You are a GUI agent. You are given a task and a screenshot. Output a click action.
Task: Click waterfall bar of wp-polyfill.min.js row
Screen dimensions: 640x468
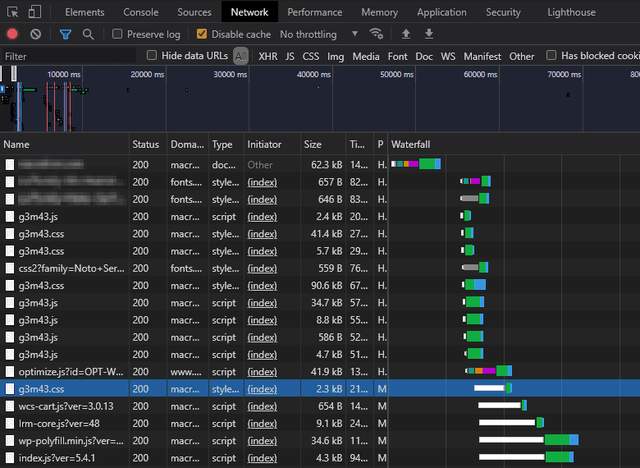[529, 440]
